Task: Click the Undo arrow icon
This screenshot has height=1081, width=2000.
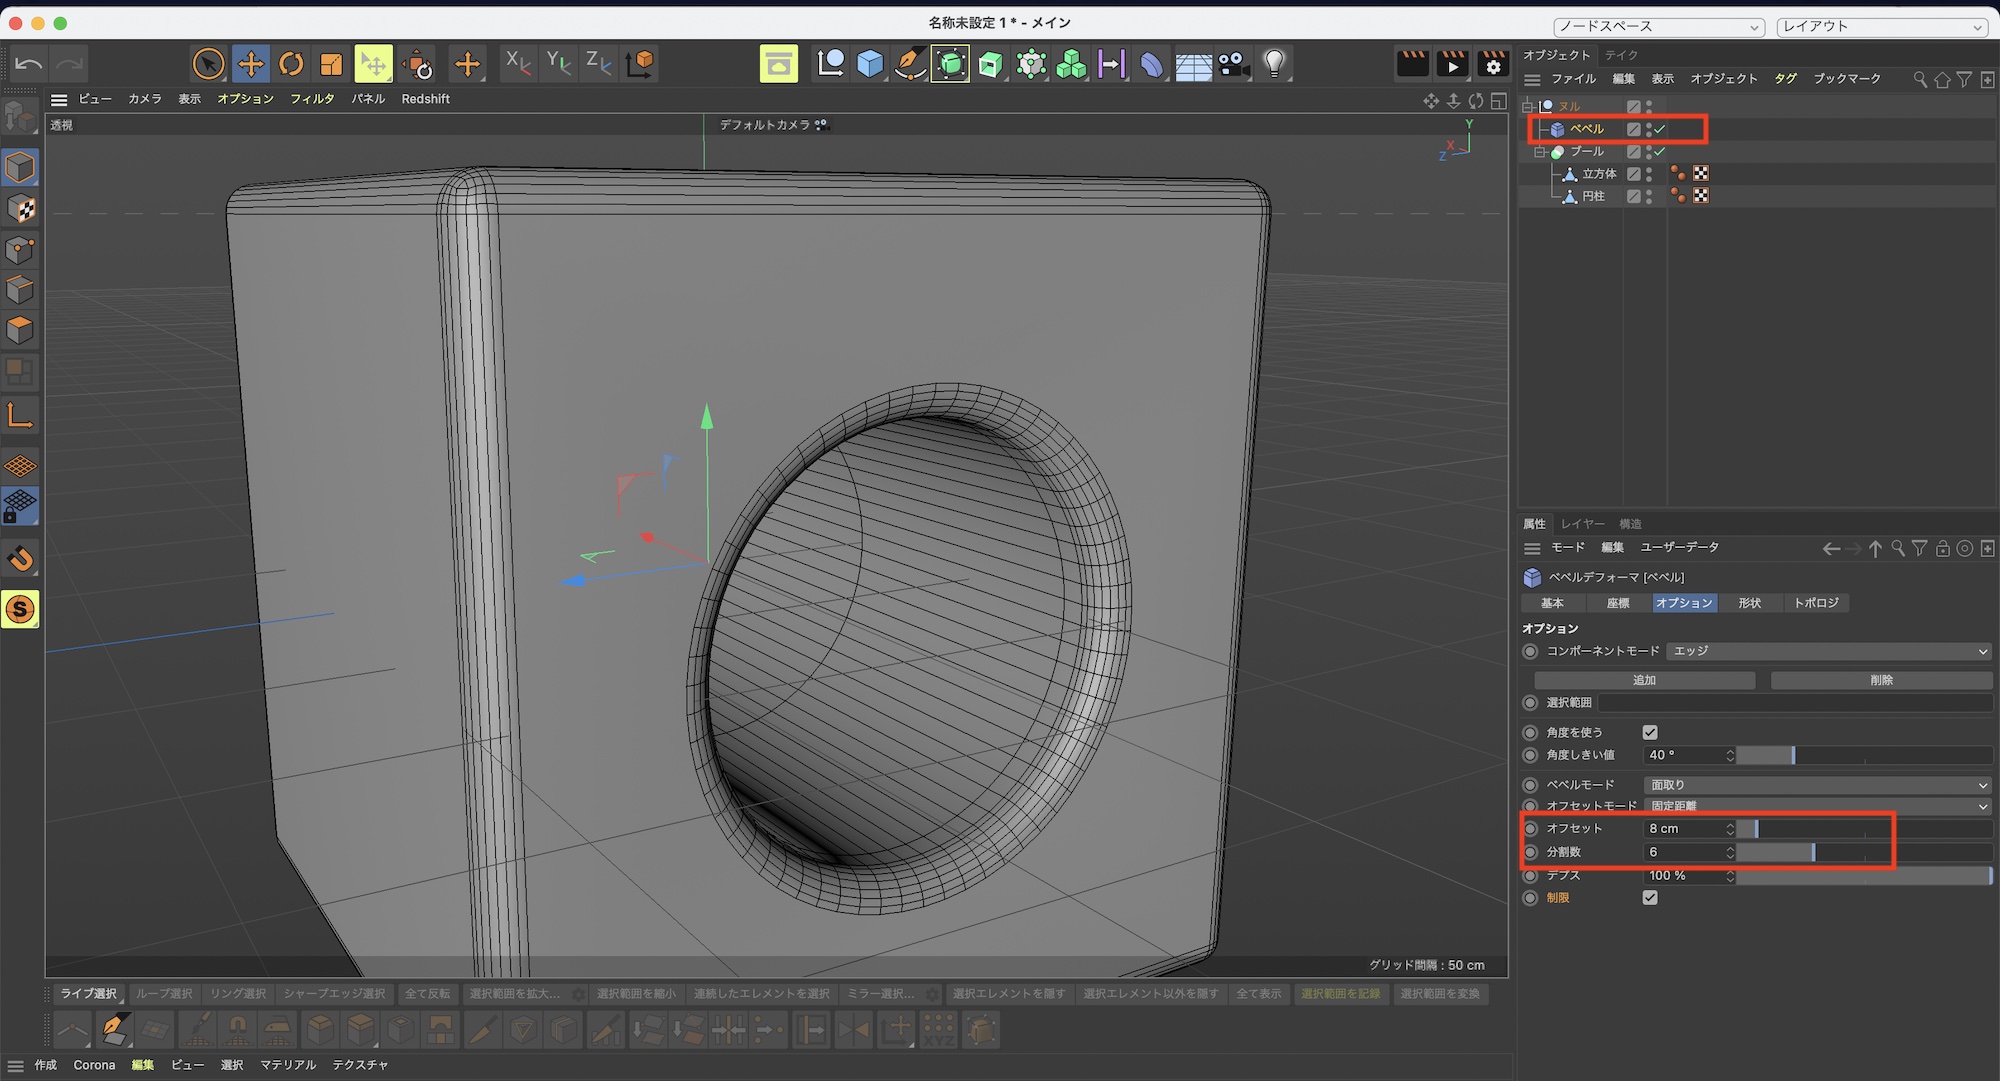Action: point(29,64)
